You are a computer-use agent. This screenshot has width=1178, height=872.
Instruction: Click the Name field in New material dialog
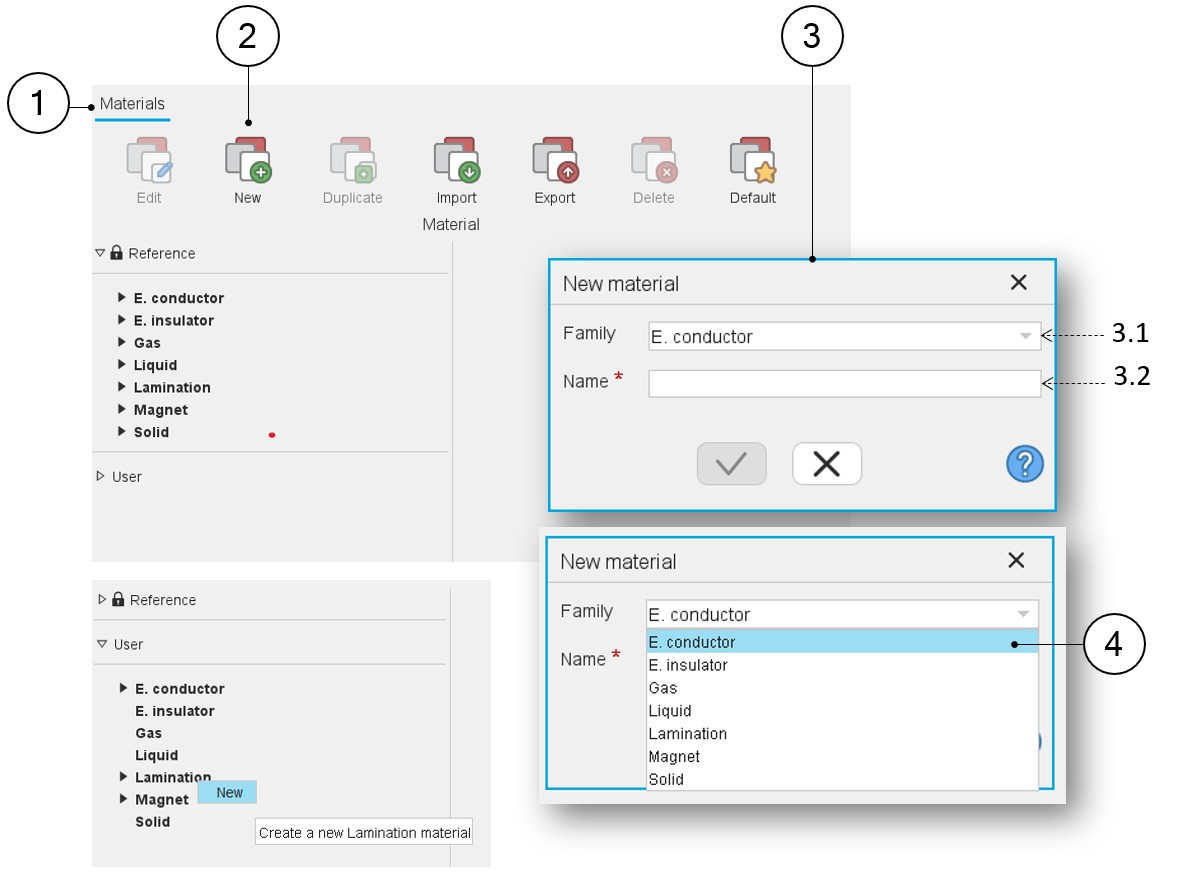[844, 384]
